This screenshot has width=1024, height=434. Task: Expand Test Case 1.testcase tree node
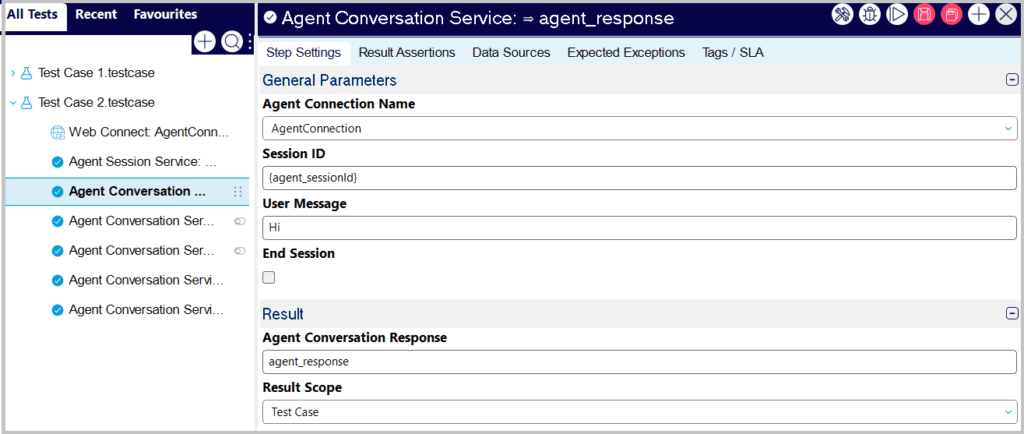coord(13,73)
